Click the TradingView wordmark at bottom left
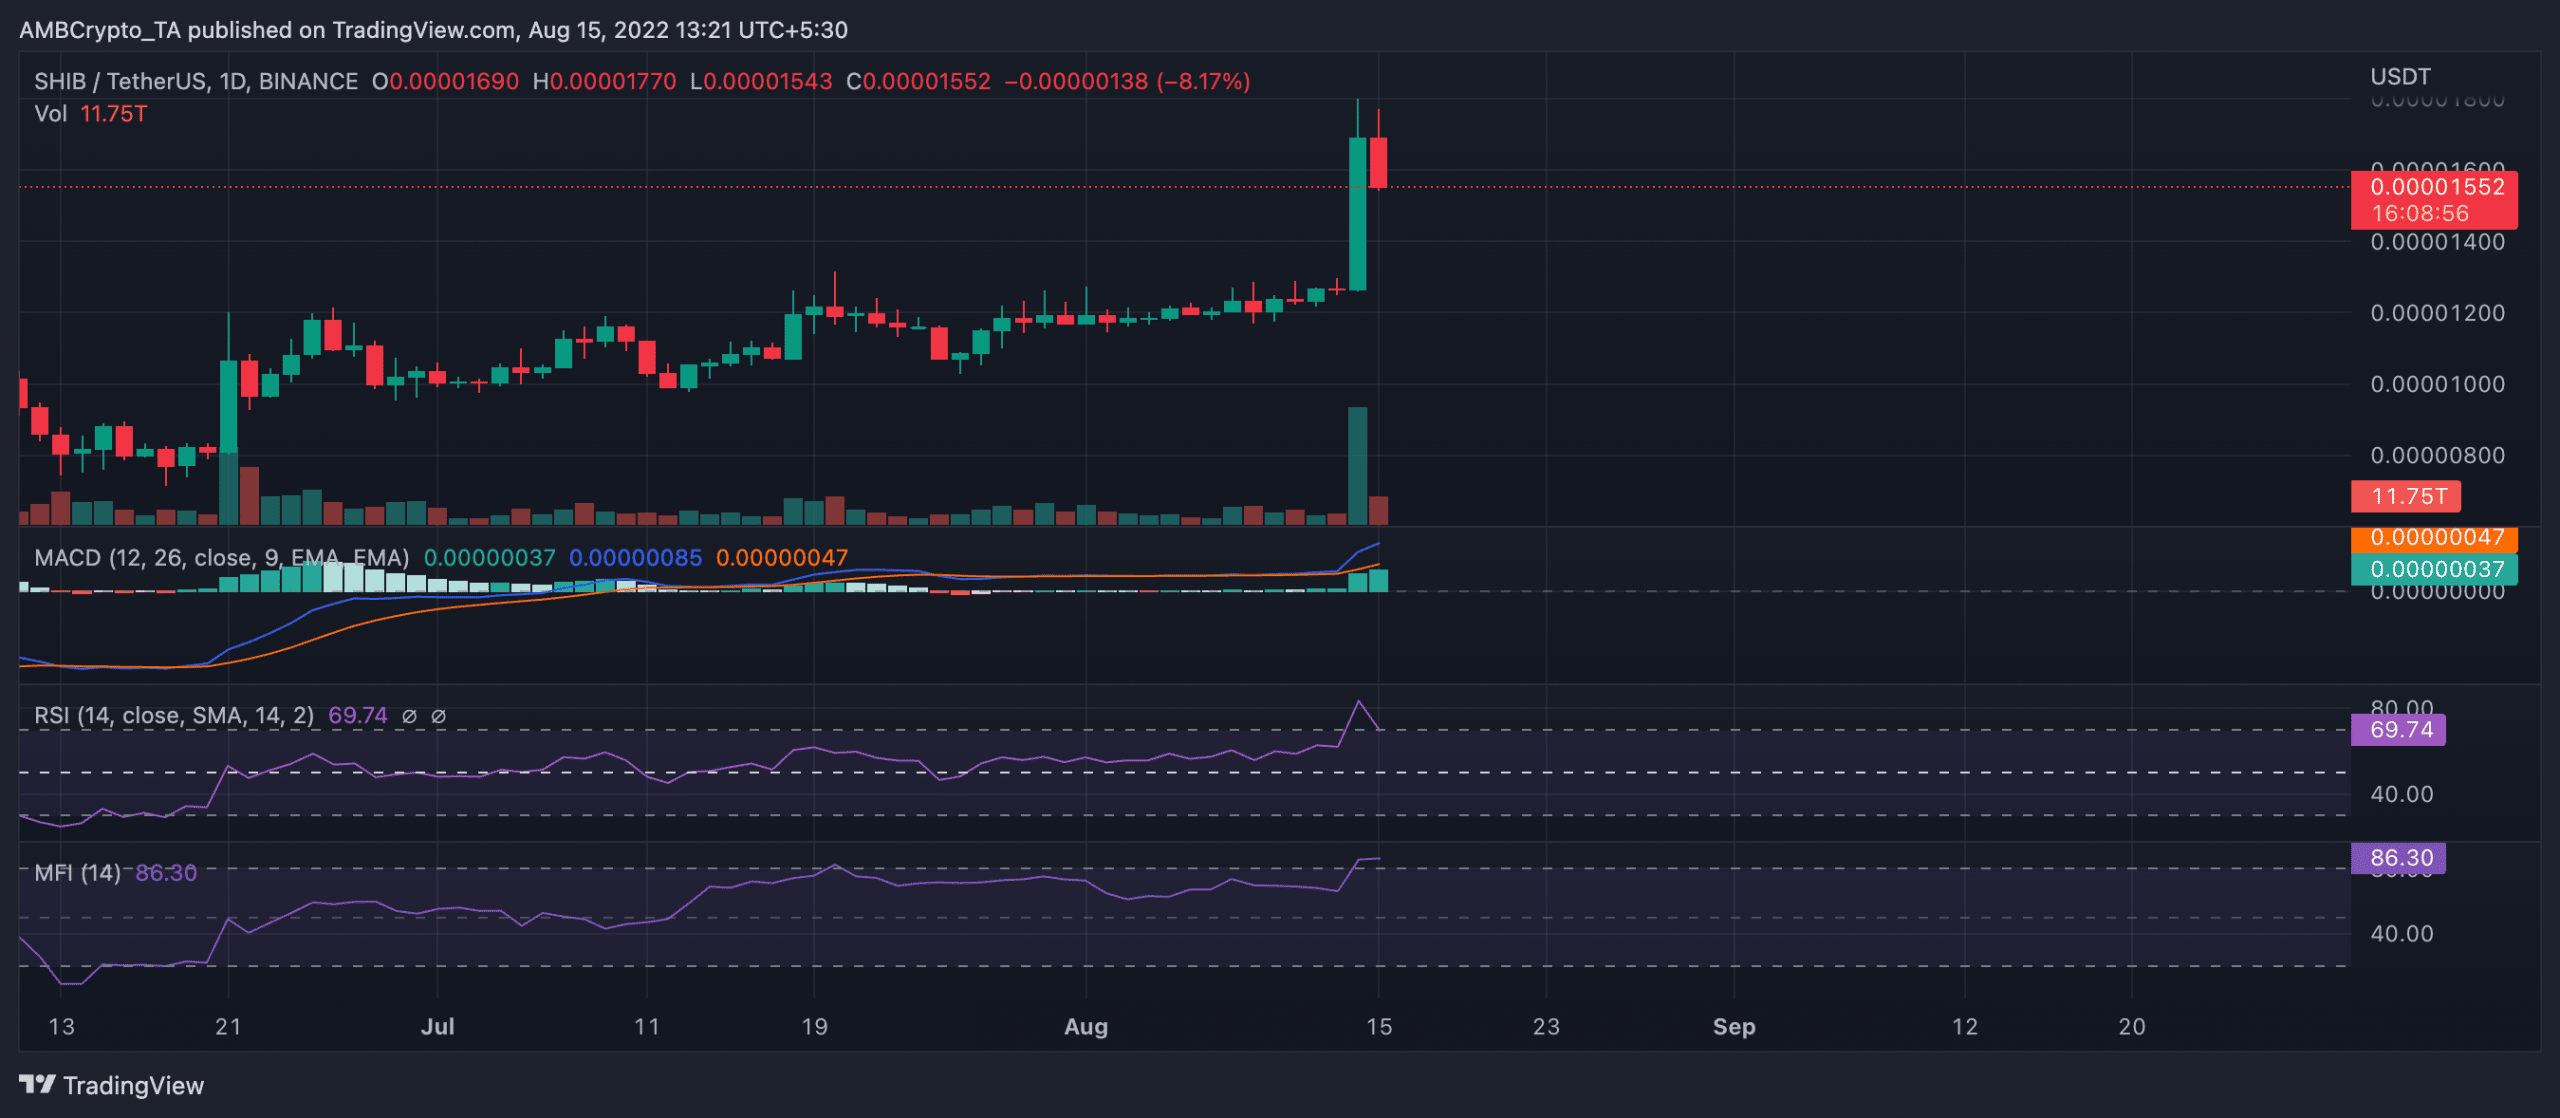 [133, 1085]
